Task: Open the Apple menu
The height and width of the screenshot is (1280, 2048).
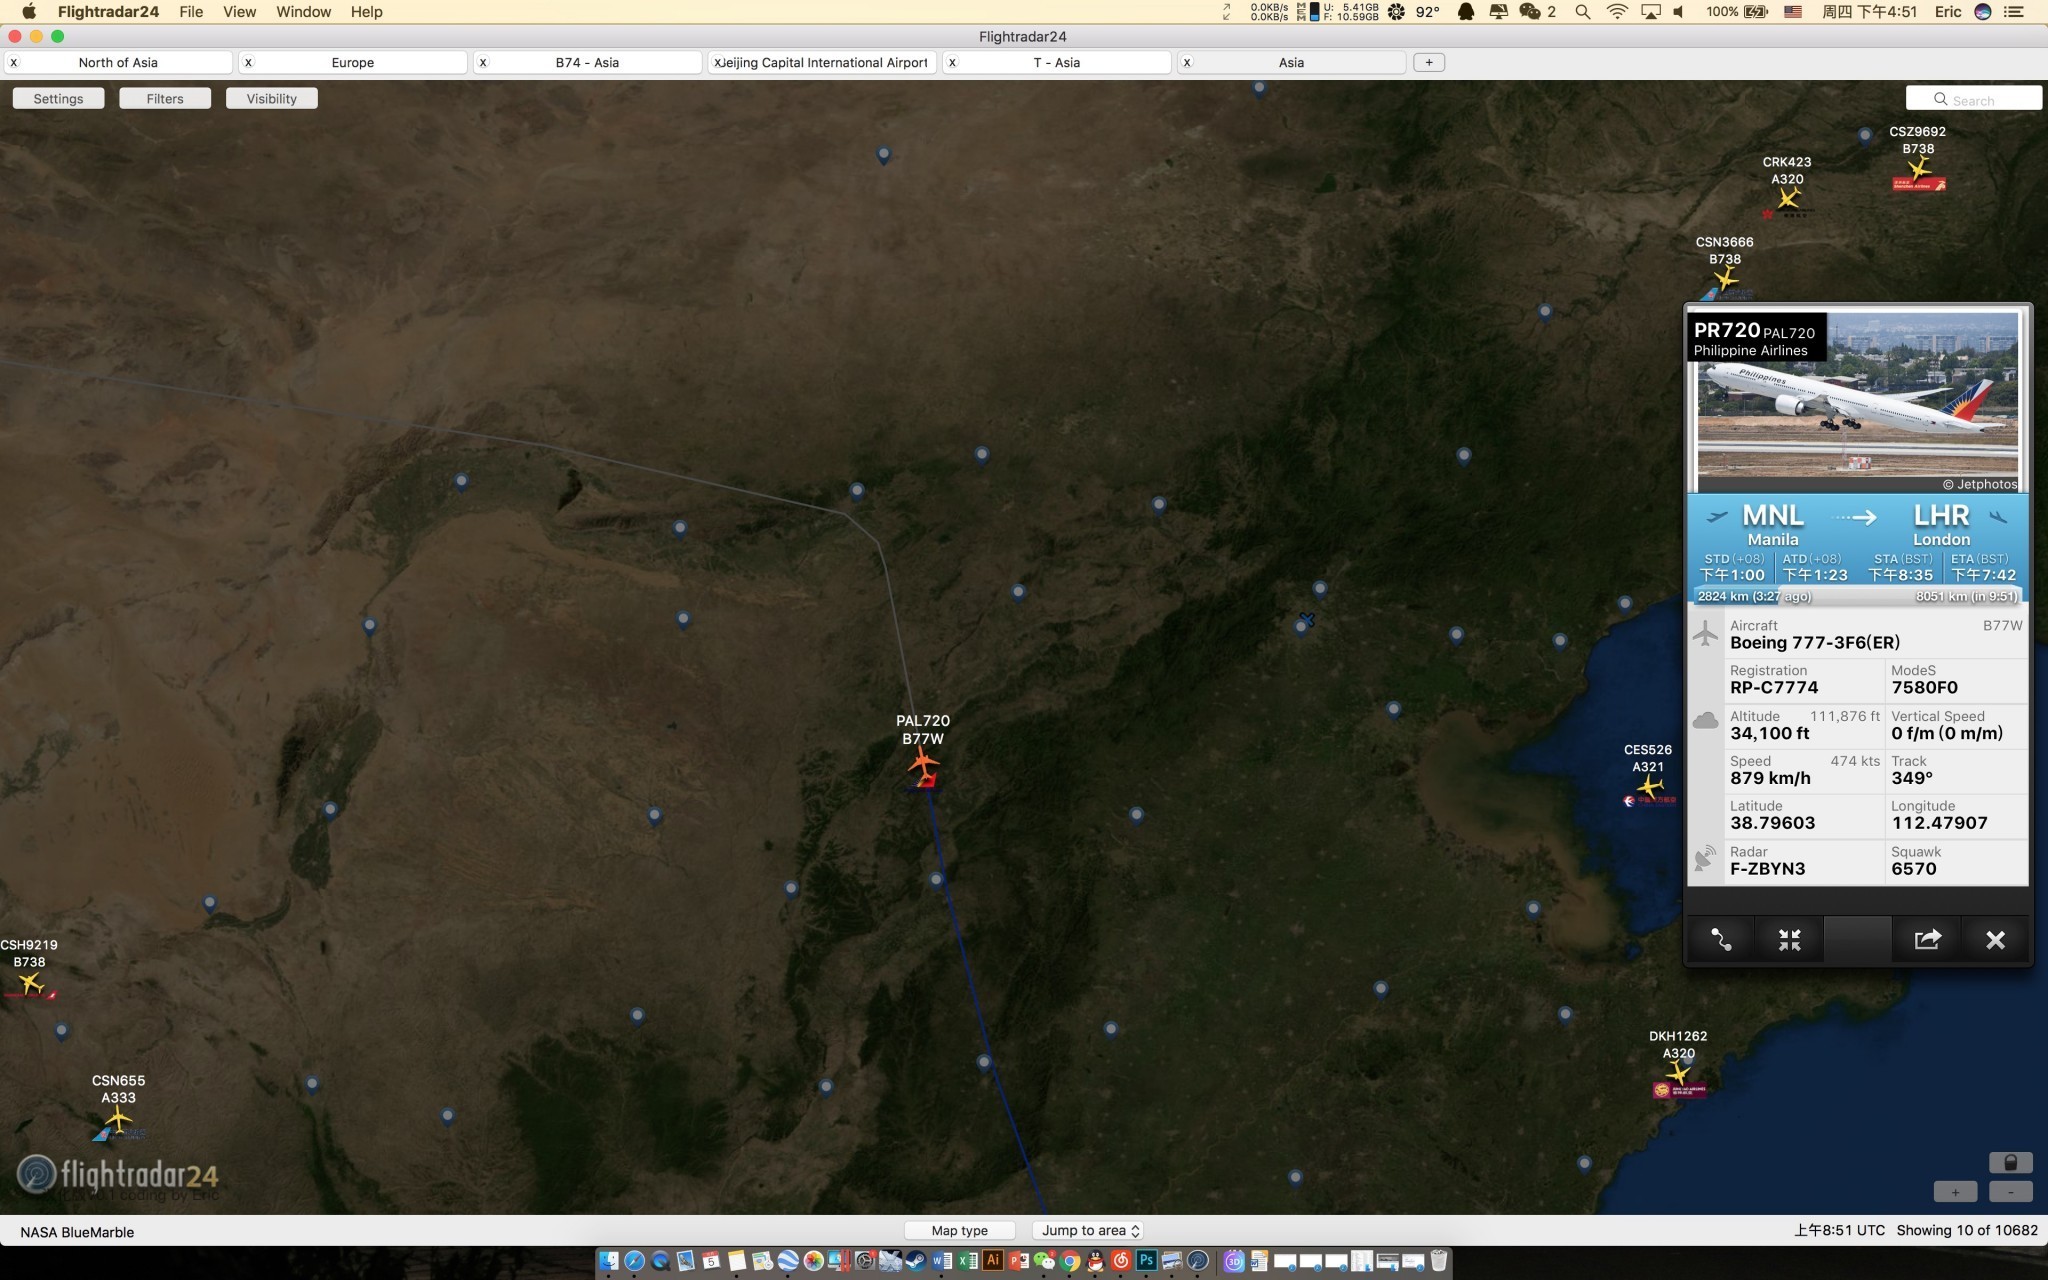Action: (x=29, y=12)
